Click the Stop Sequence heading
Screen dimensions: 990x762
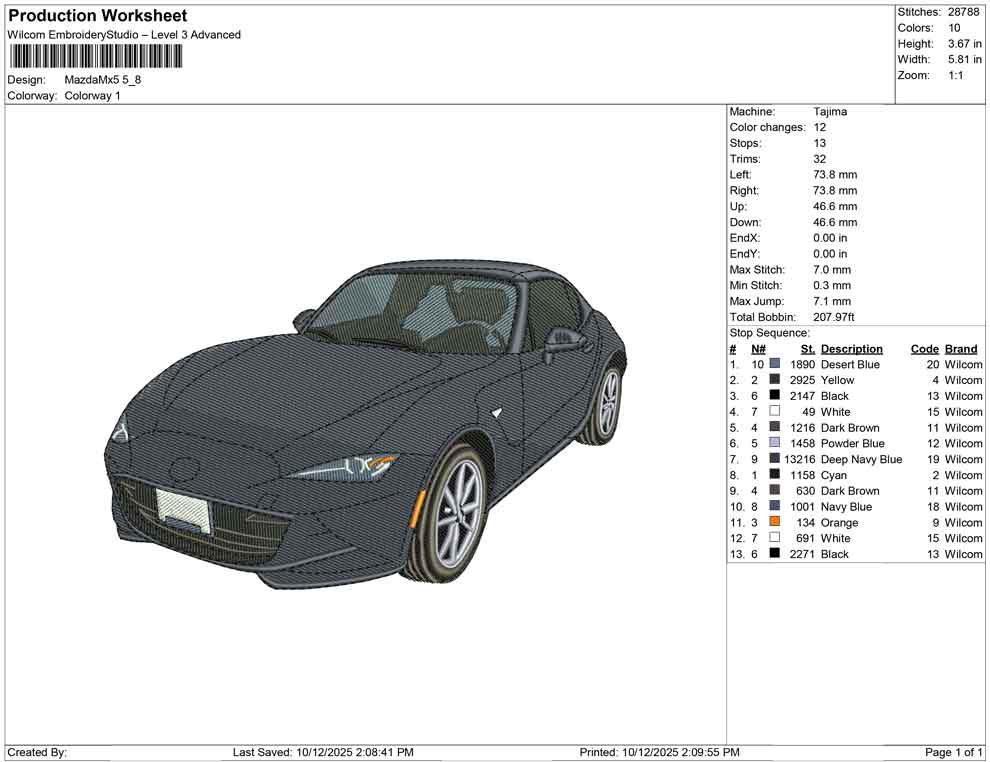(769, 333)
